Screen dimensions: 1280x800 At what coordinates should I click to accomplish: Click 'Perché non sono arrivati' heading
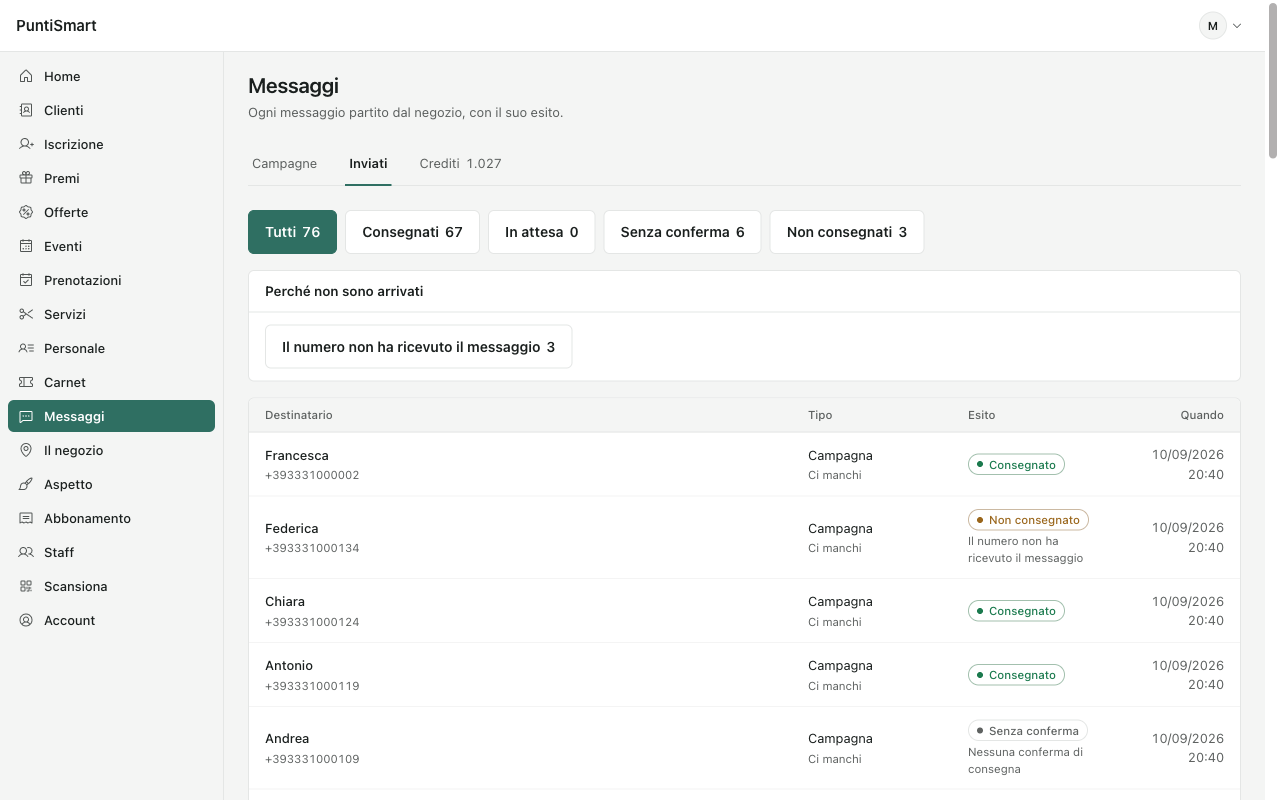344,291
